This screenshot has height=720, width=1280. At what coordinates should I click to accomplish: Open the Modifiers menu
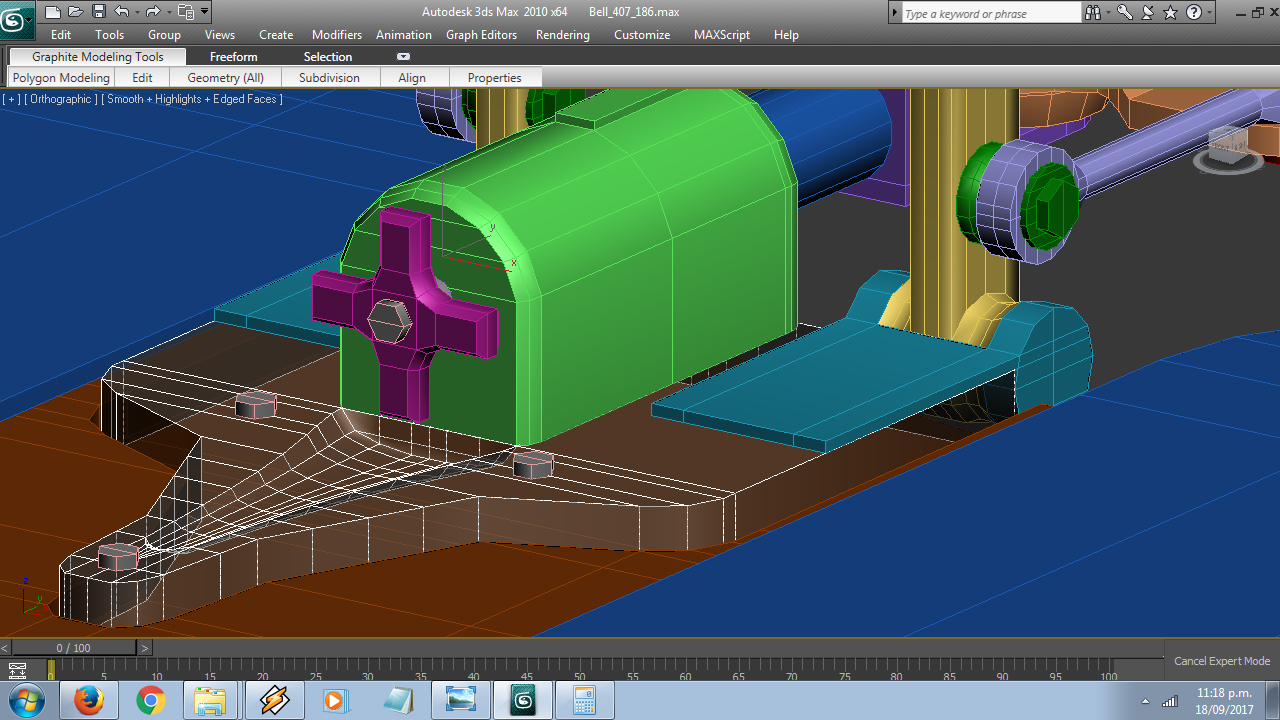(x=337, y=35)
